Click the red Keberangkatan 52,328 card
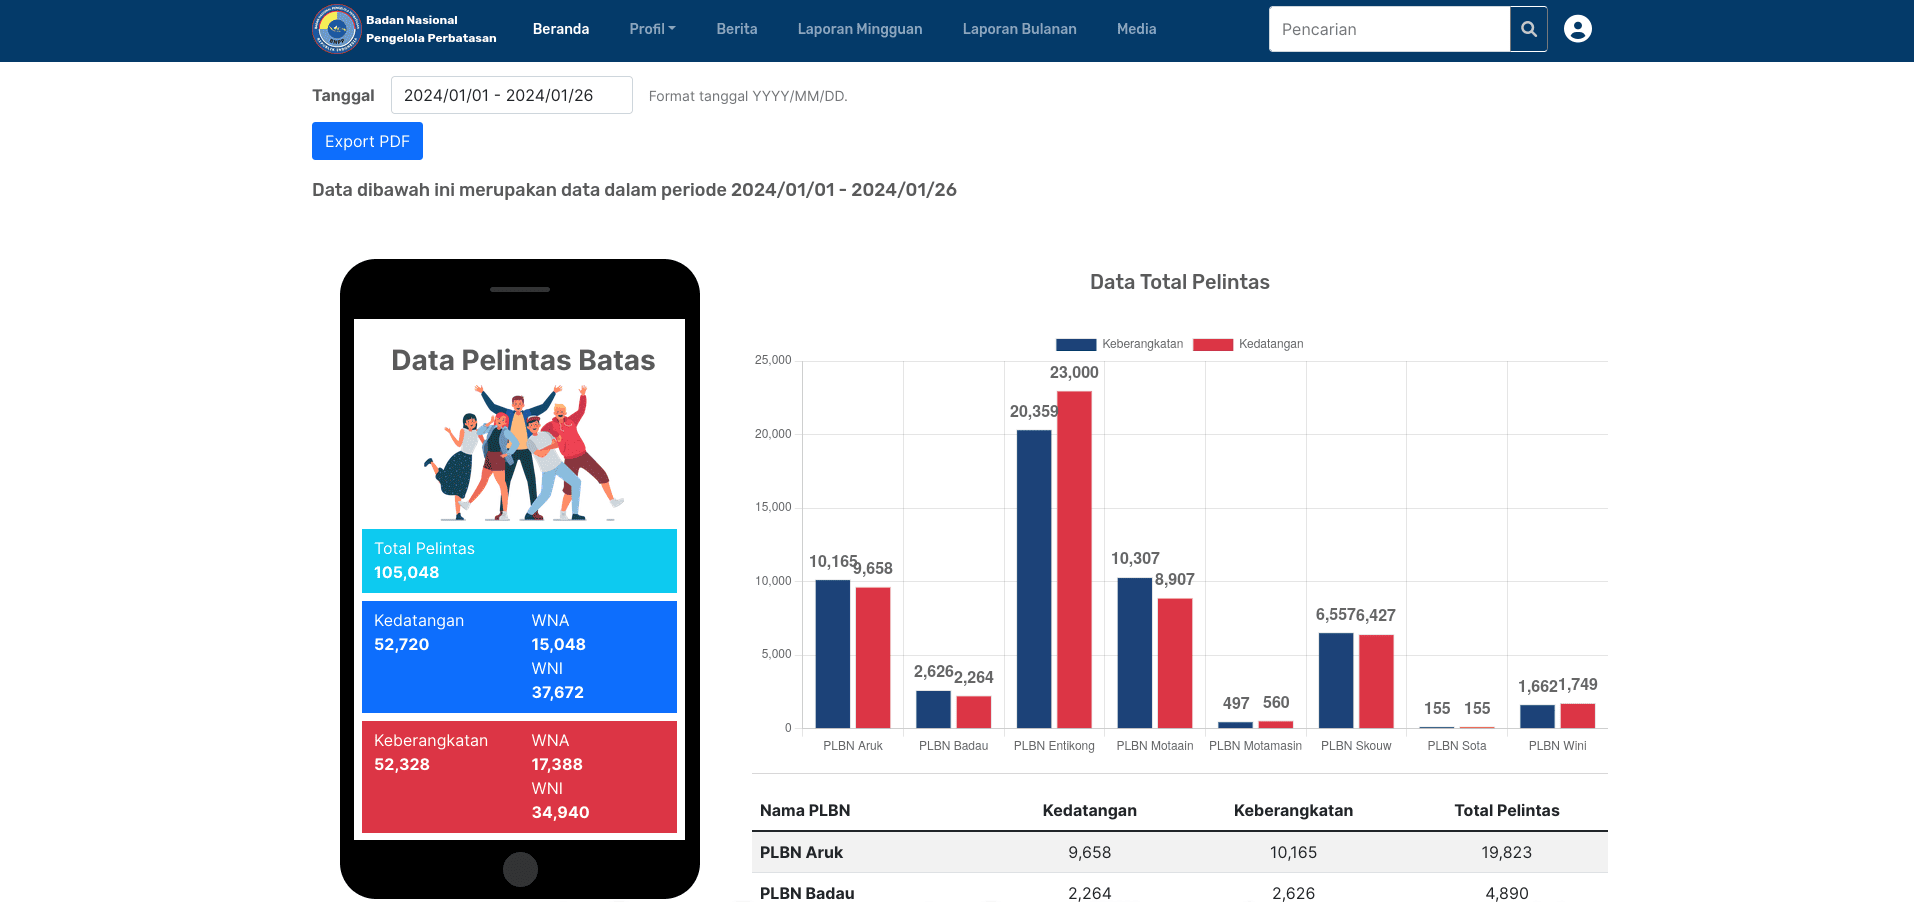 point(519,777)
